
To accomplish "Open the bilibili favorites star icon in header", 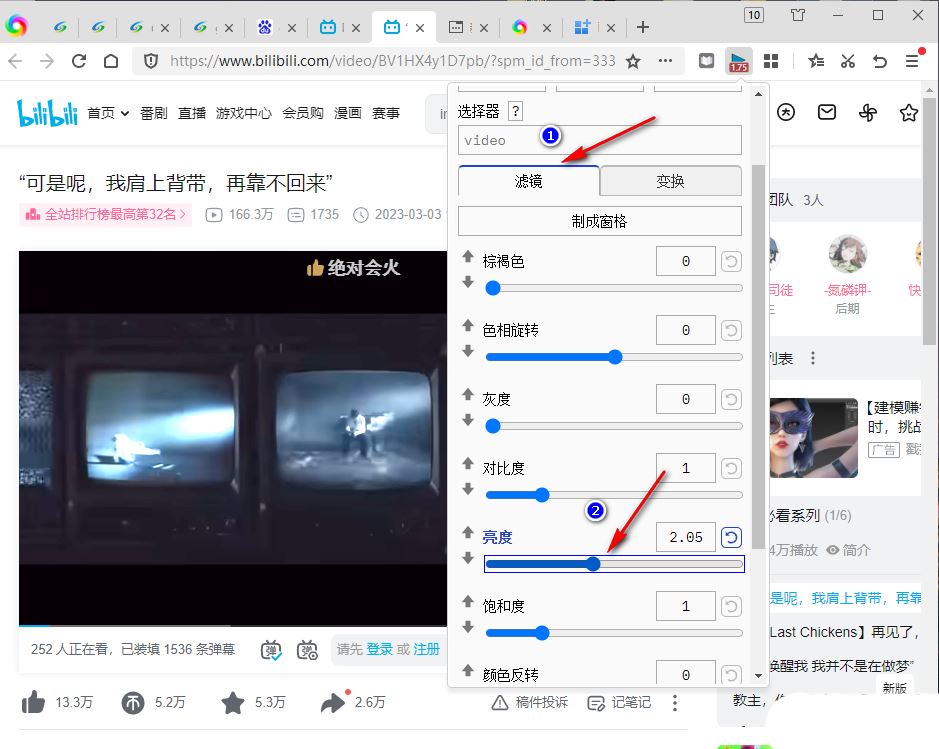I will [x=908, y=113].
